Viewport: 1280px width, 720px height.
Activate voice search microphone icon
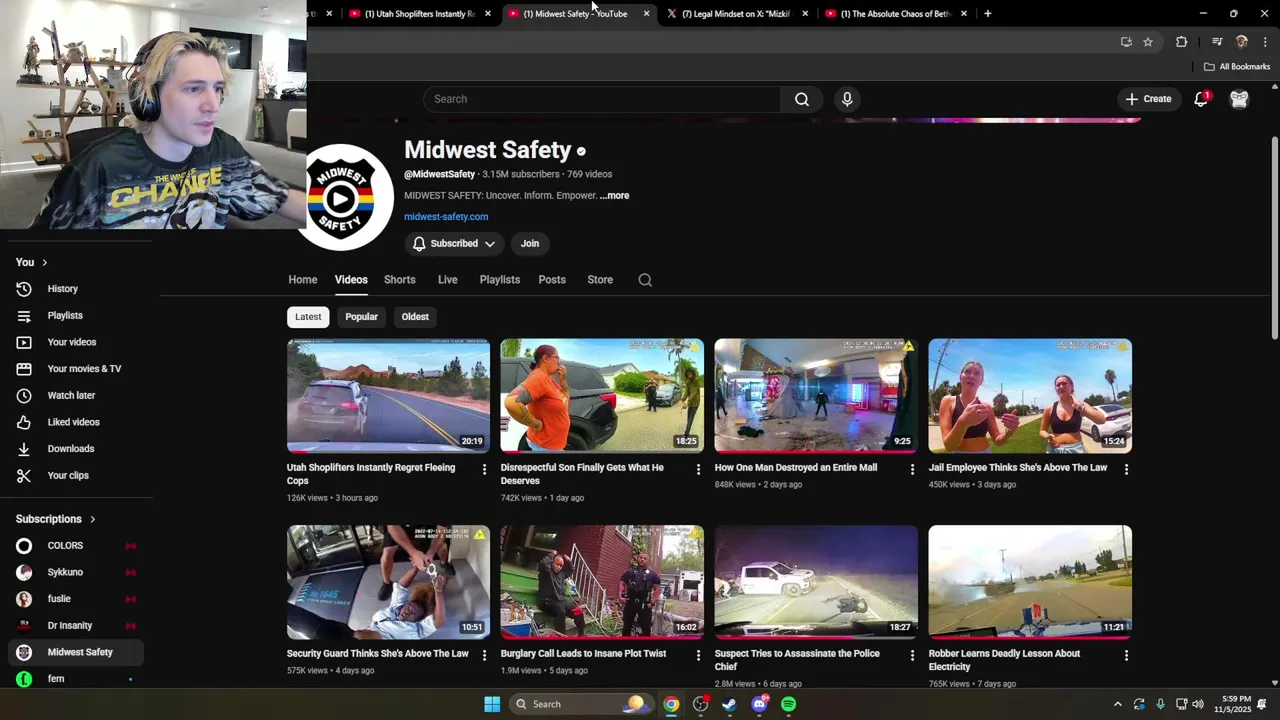[847, 99]
